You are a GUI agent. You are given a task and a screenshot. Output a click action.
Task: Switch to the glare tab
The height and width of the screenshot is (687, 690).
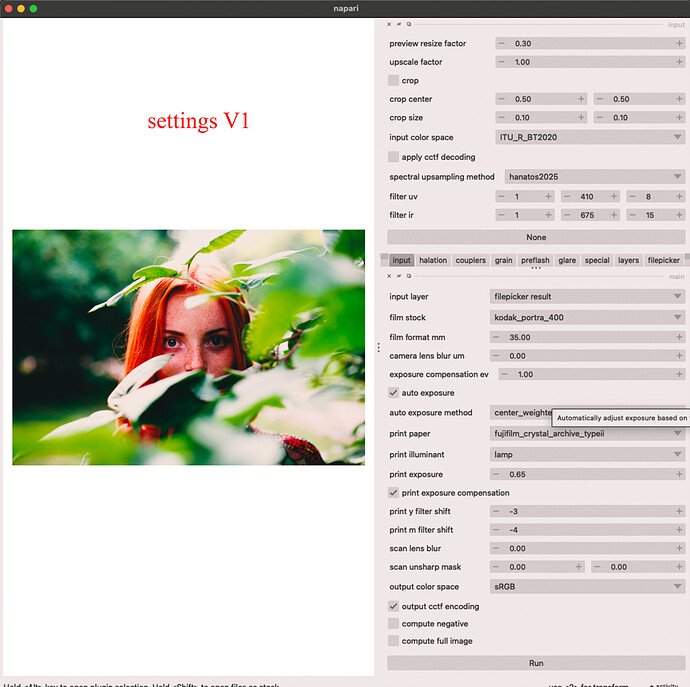click(x=567, y=260)
